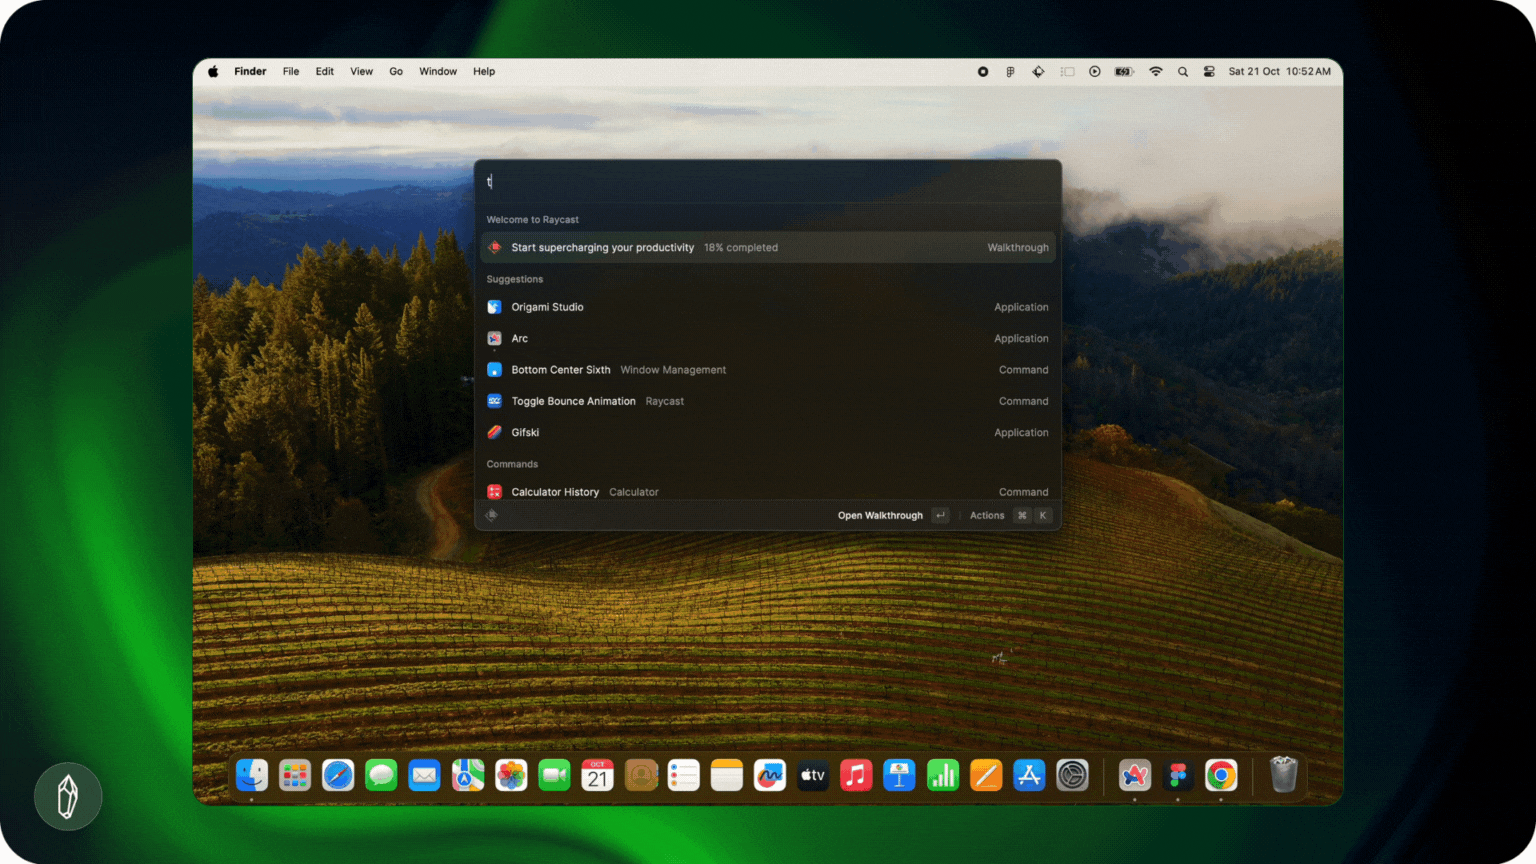Open the Actions panel button
Screen dimensions: 1536x864
coord(1010,515)
